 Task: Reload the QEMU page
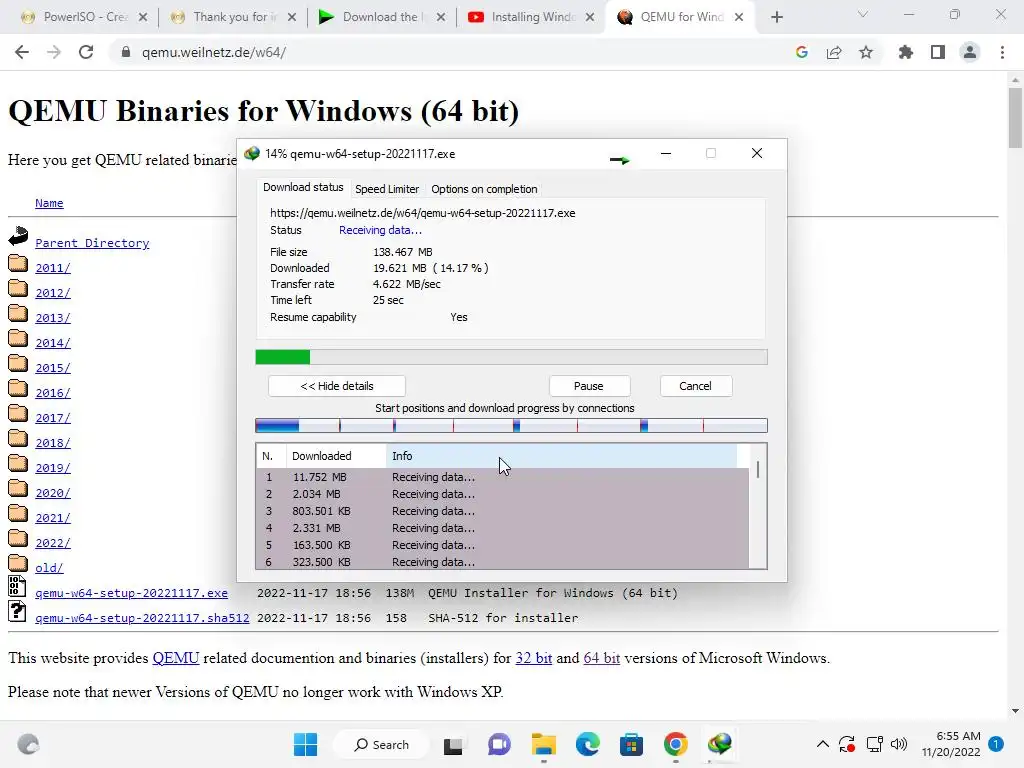tap(86, 52)
